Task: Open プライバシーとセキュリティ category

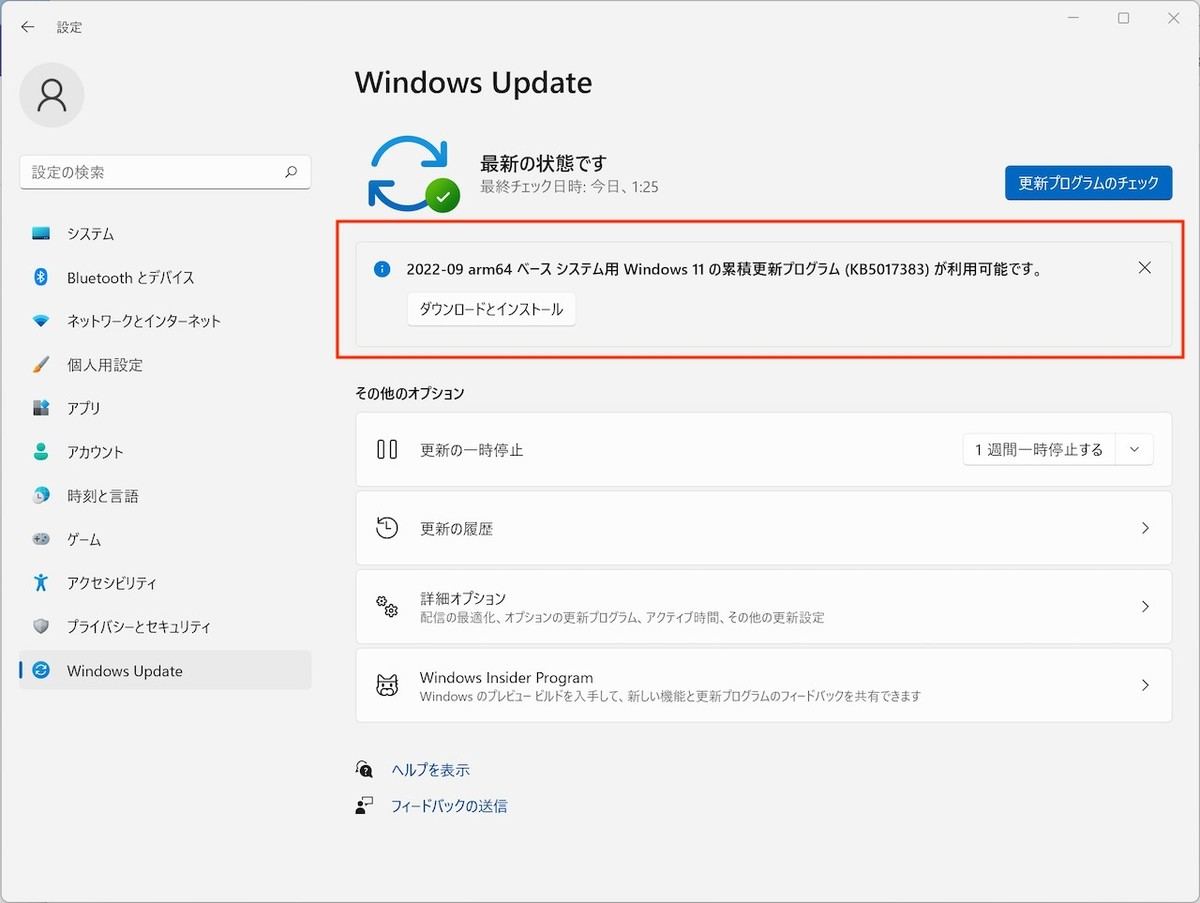Action: pyautogui.click(x=165, y=627)
